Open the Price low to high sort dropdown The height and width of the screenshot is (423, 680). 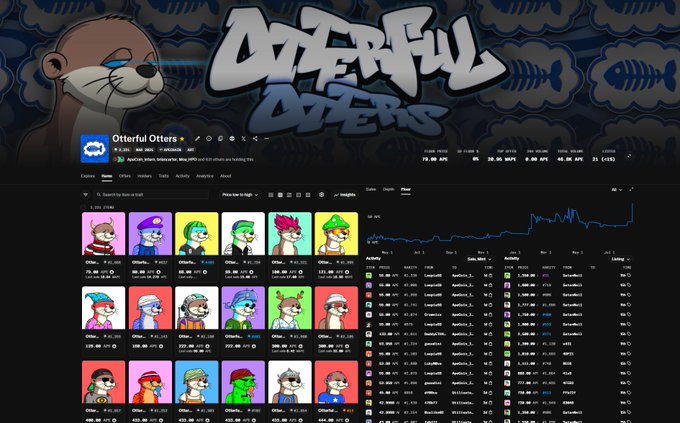240,195
